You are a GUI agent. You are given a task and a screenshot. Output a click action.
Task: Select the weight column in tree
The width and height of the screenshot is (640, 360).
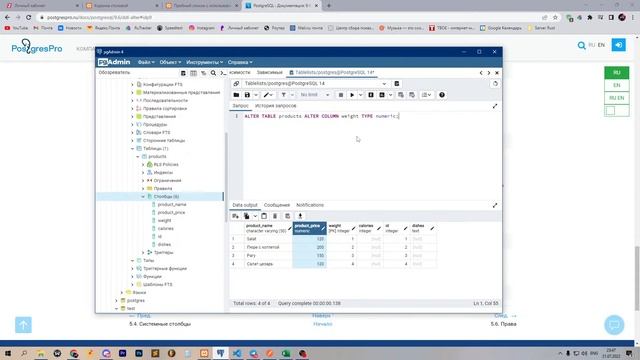tap(164, 220)
